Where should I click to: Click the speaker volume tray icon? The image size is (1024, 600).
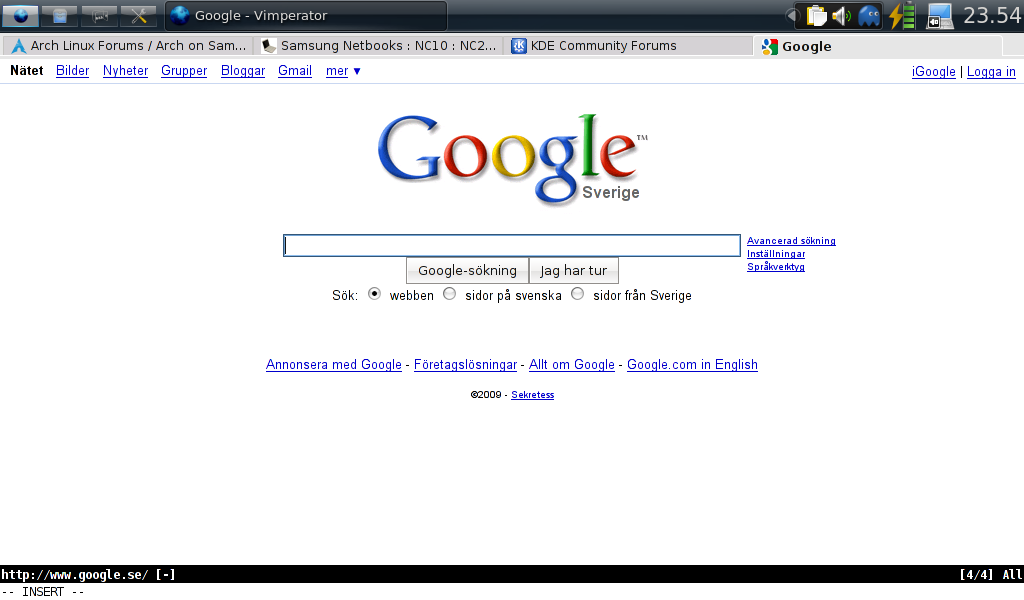(841, 16)
